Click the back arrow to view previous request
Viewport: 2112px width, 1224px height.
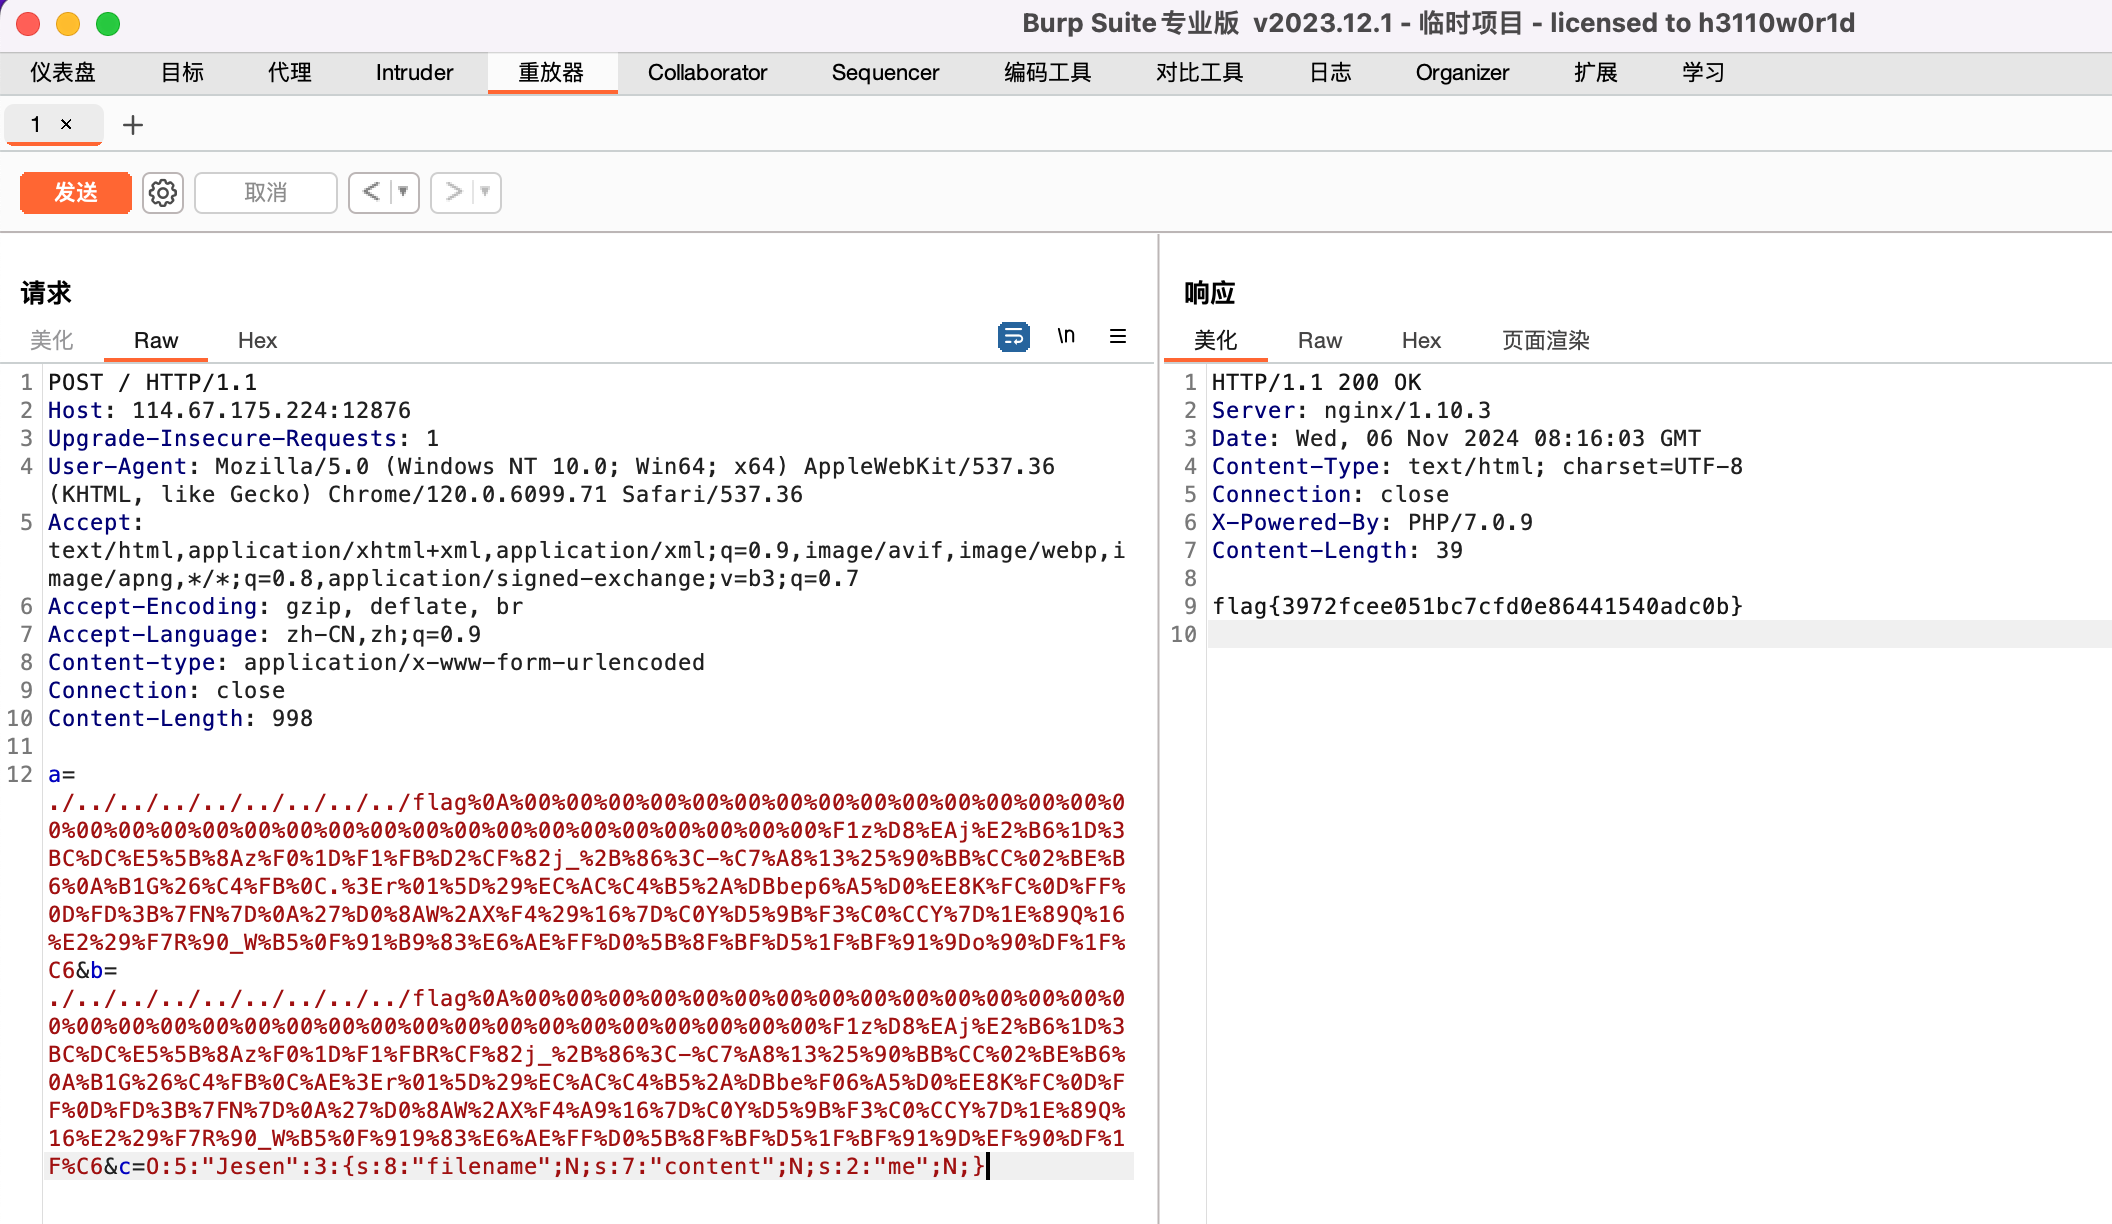pos(372,192)
